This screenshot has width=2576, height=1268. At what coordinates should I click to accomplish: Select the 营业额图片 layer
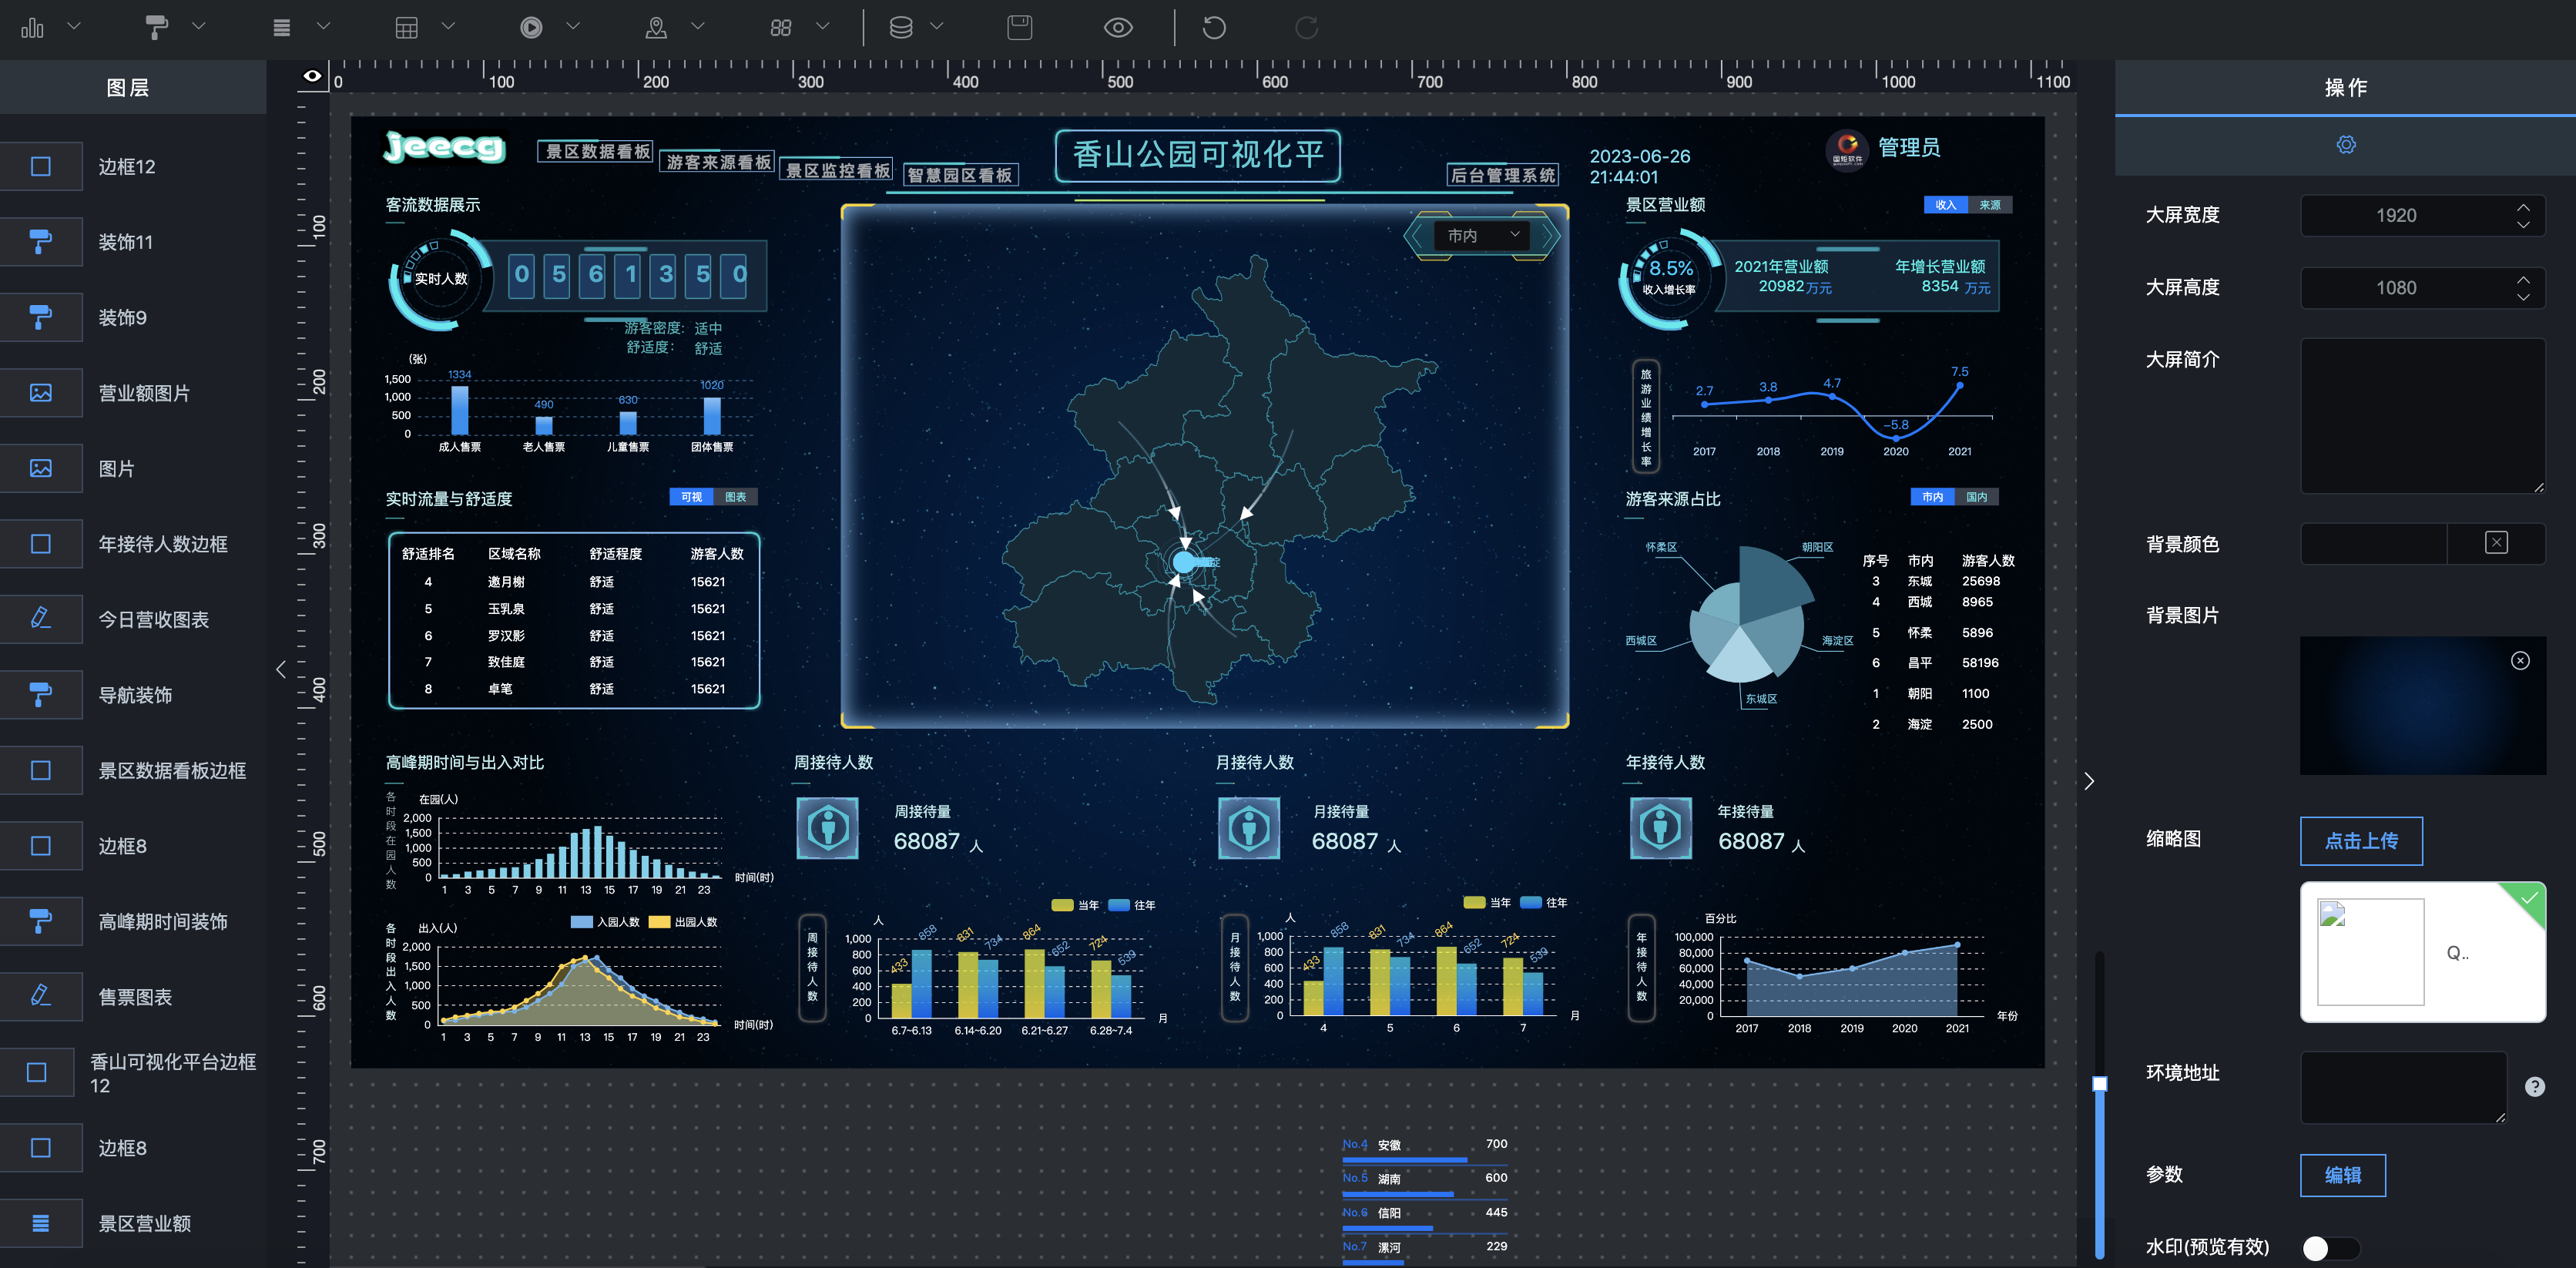[x=144, y=393]
